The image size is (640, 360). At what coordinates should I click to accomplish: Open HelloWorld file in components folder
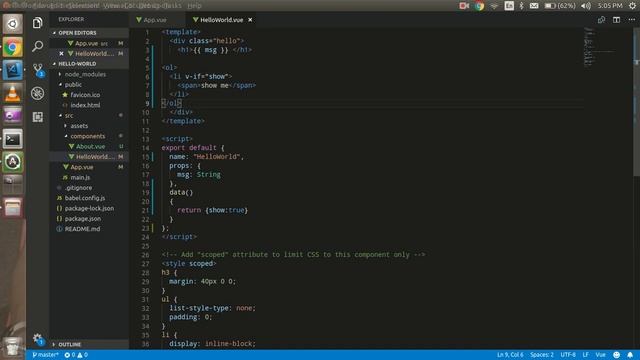pyautogui.click(x=89, y=157)
